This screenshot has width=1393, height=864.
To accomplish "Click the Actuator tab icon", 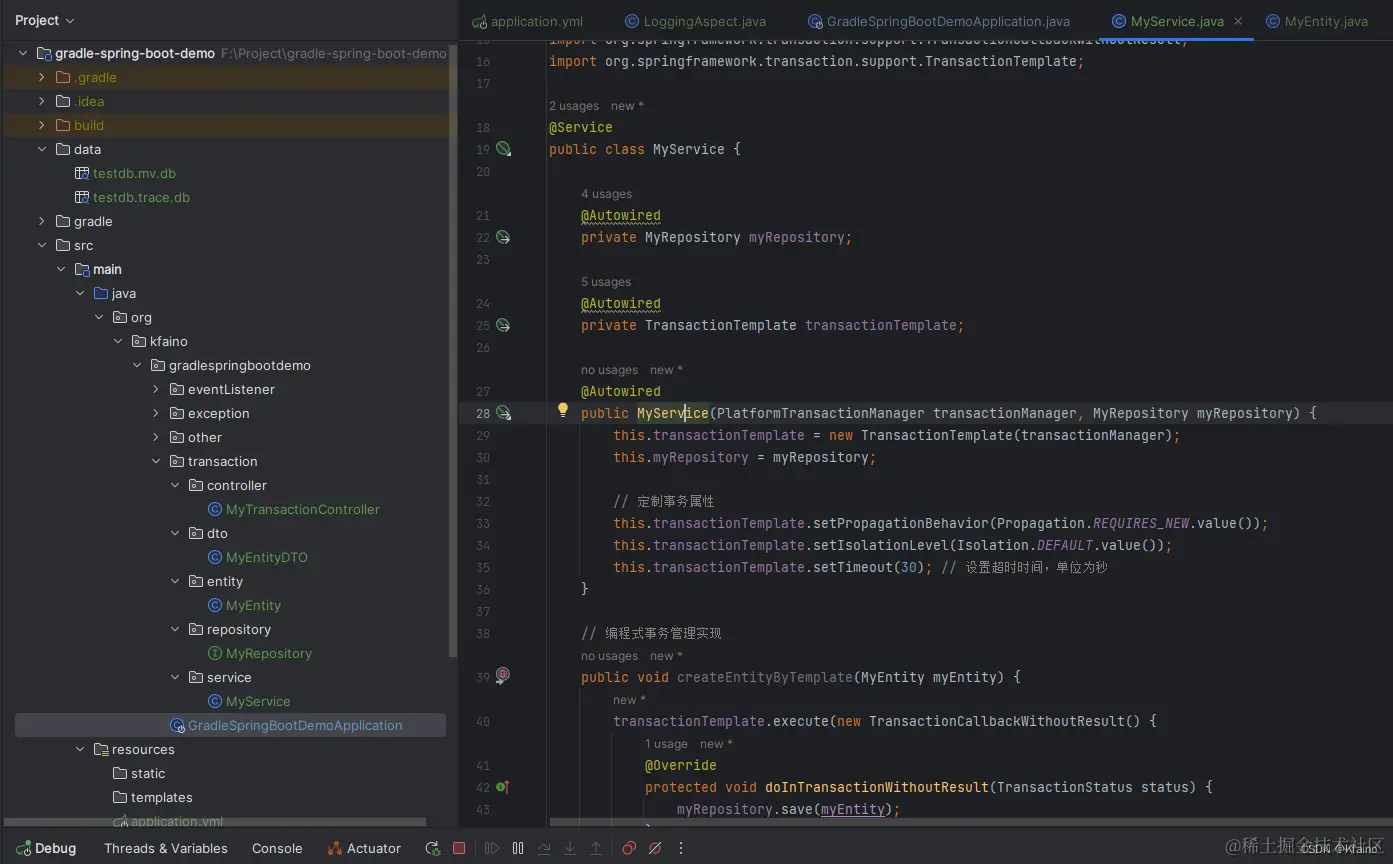I will tap(335, 848).
